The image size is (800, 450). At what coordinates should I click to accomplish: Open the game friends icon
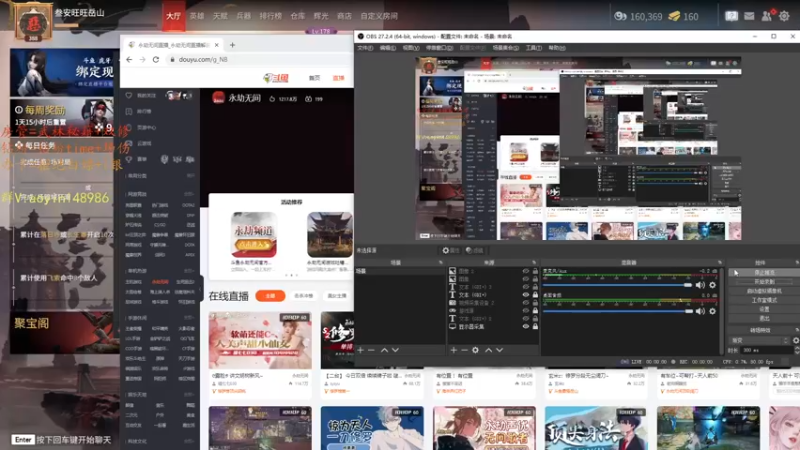[x=766, y=16]
